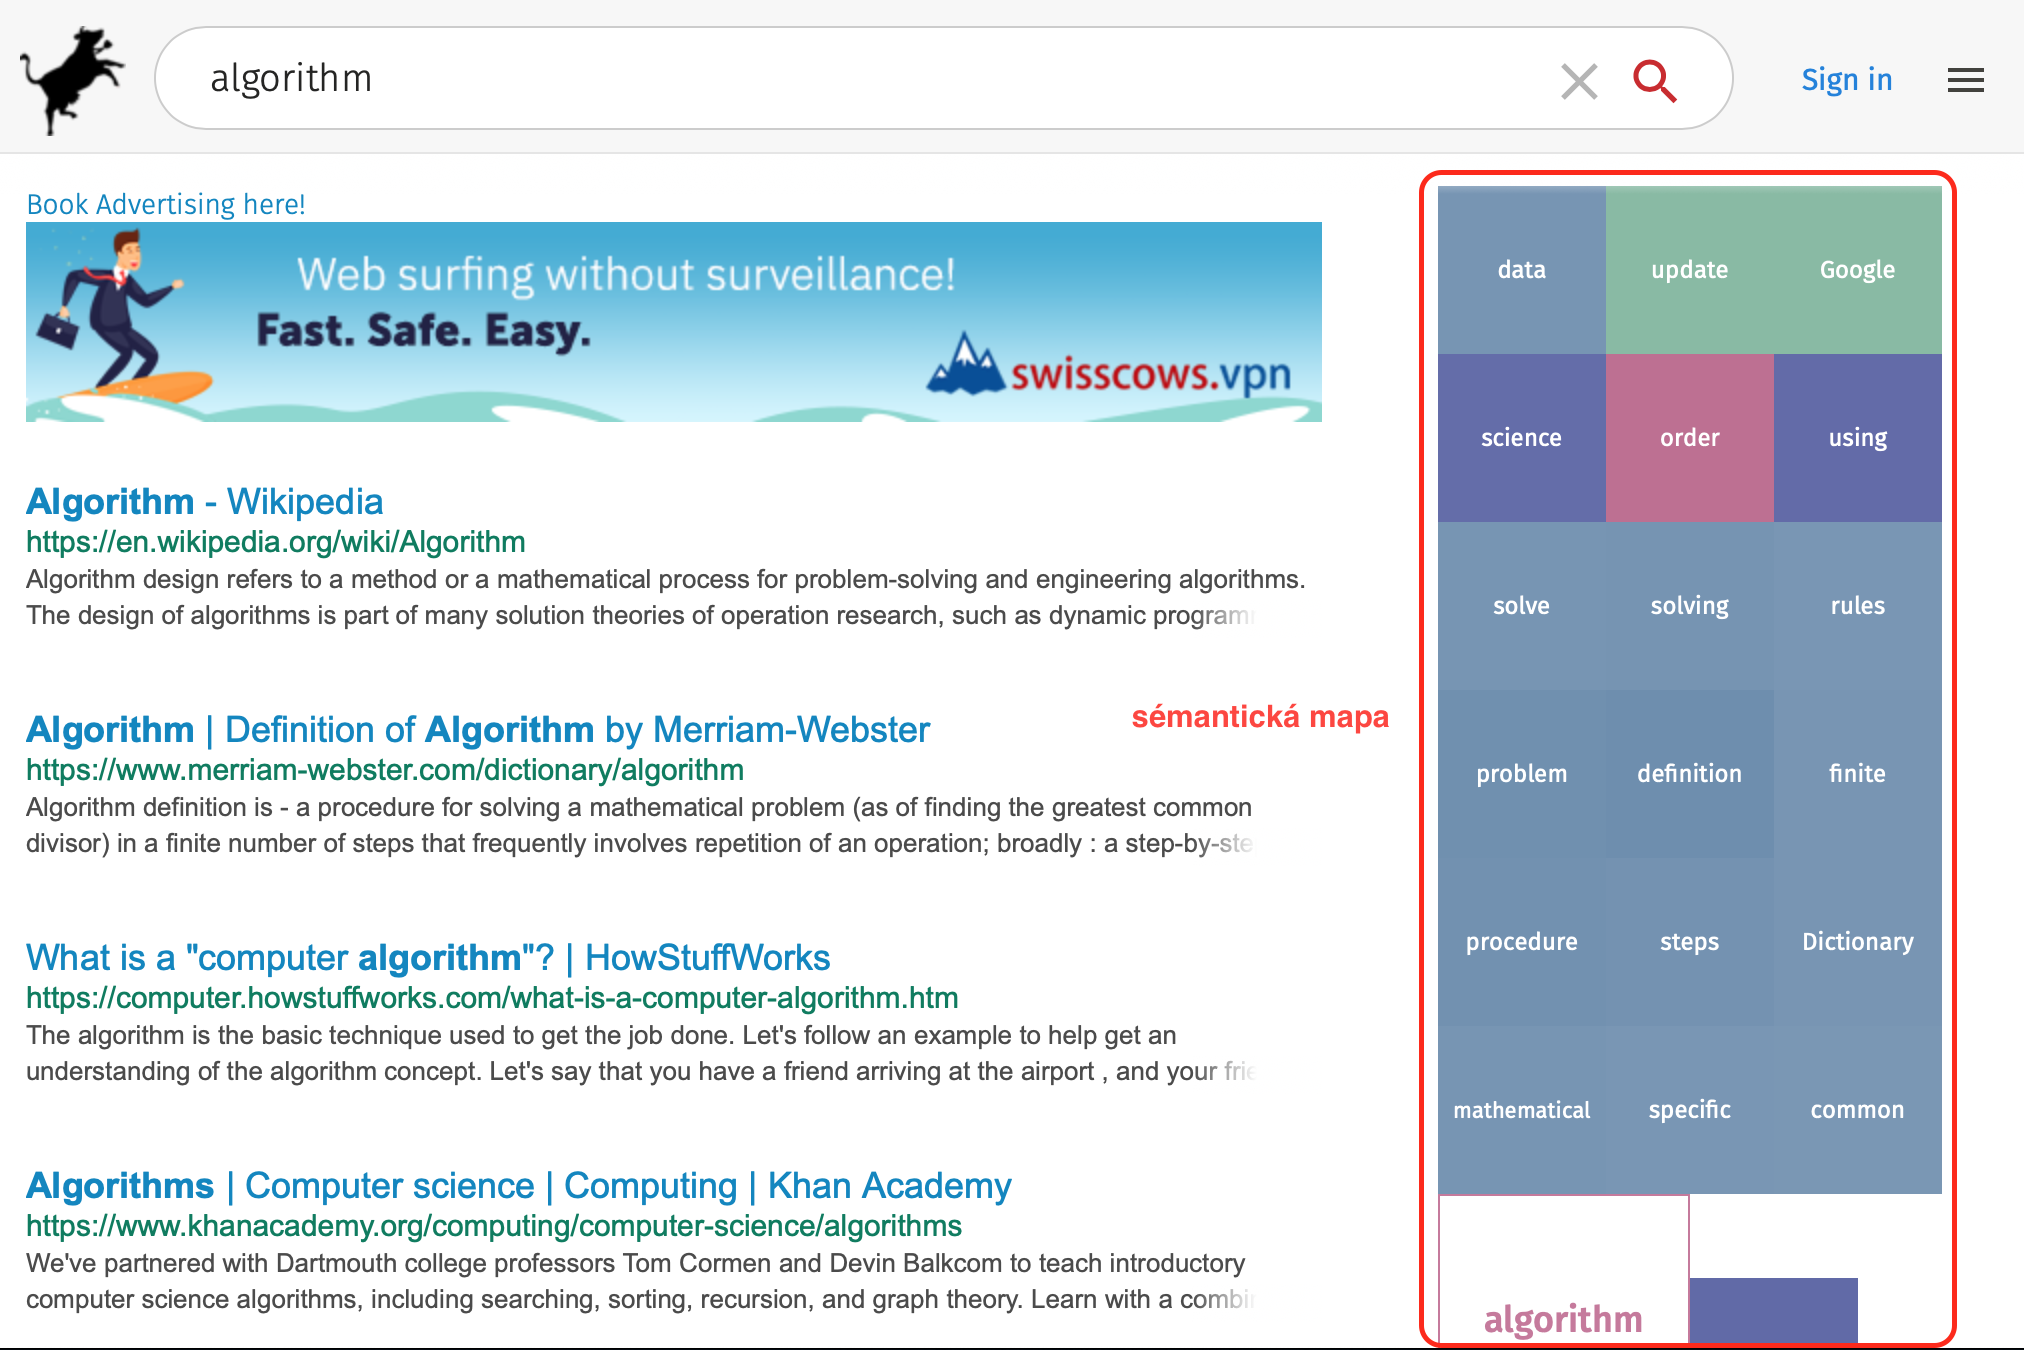
Task: Select the 'Google' tile in semantic map
Action: (x=1857, y=270)
